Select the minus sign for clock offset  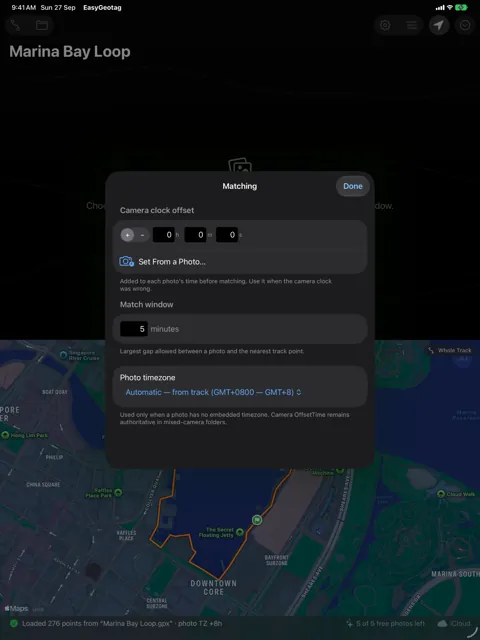[x=142, y=235]
